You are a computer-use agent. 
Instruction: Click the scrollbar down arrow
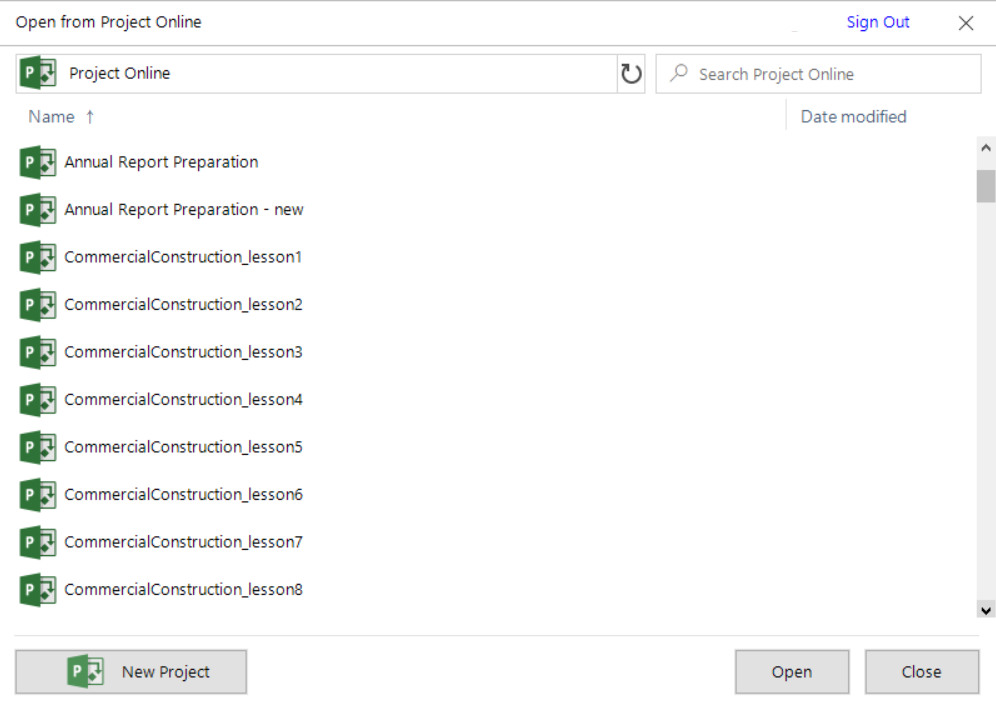[986, 610]
